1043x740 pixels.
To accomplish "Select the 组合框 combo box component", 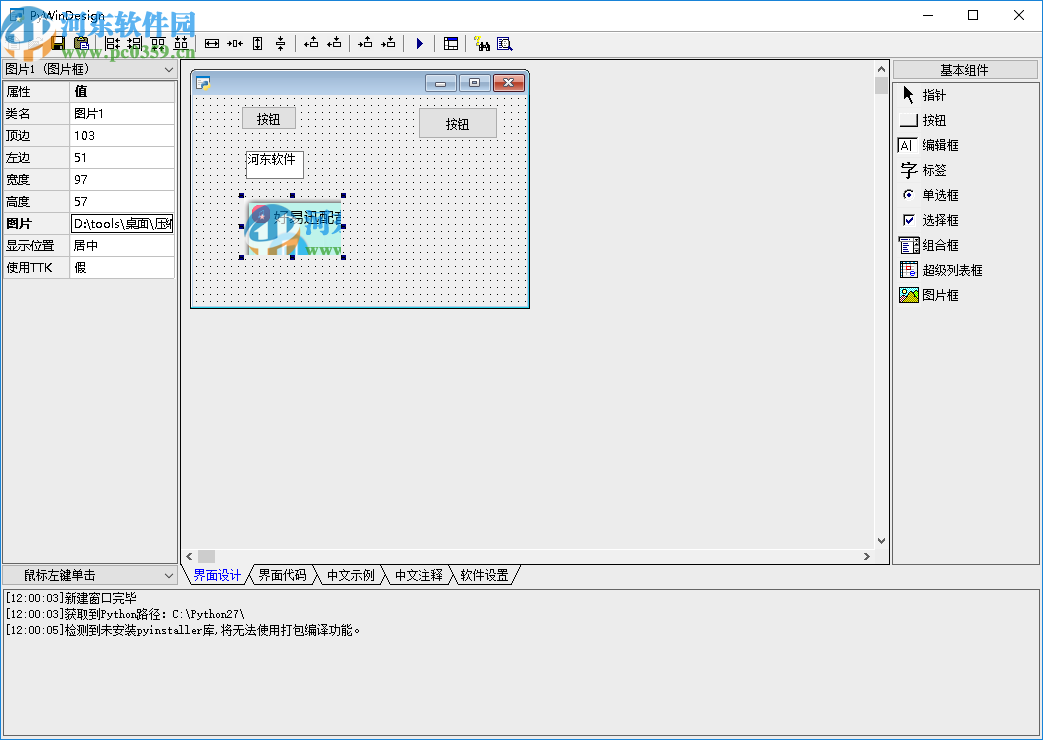I will 929,245.
